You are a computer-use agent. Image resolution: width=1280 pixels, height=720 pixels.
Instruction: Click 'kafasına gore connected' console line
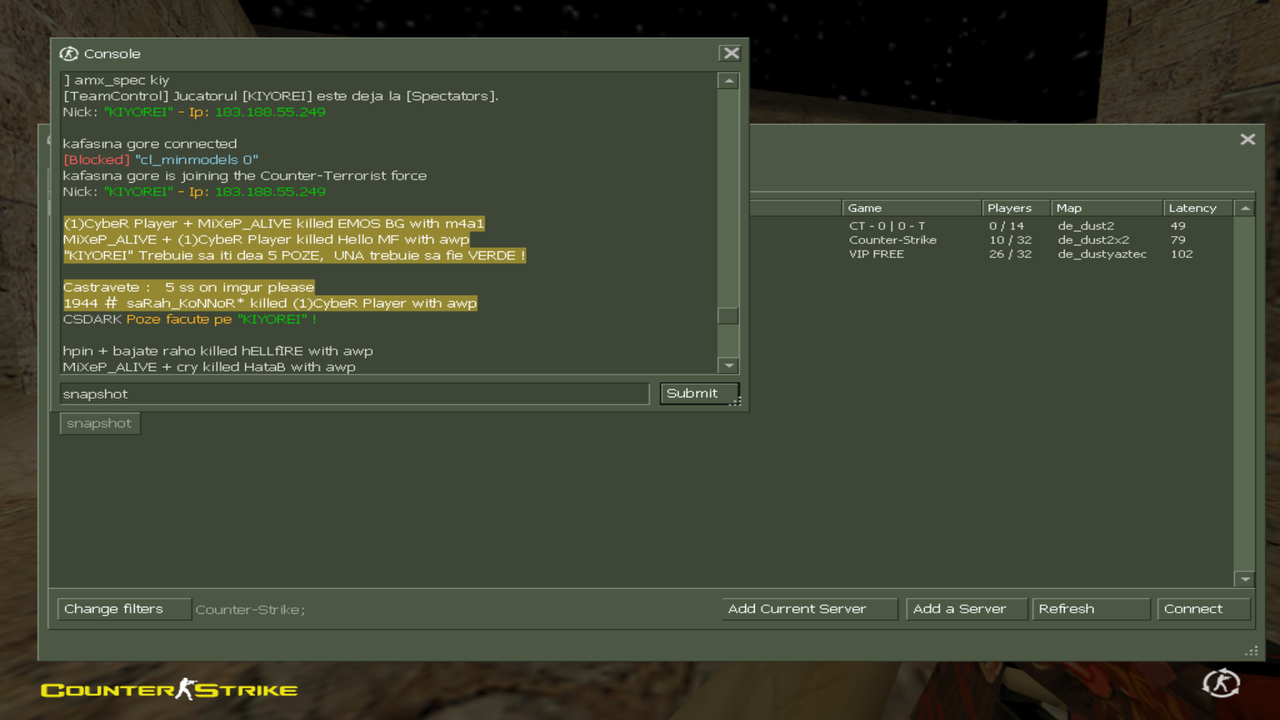[150, 144]
